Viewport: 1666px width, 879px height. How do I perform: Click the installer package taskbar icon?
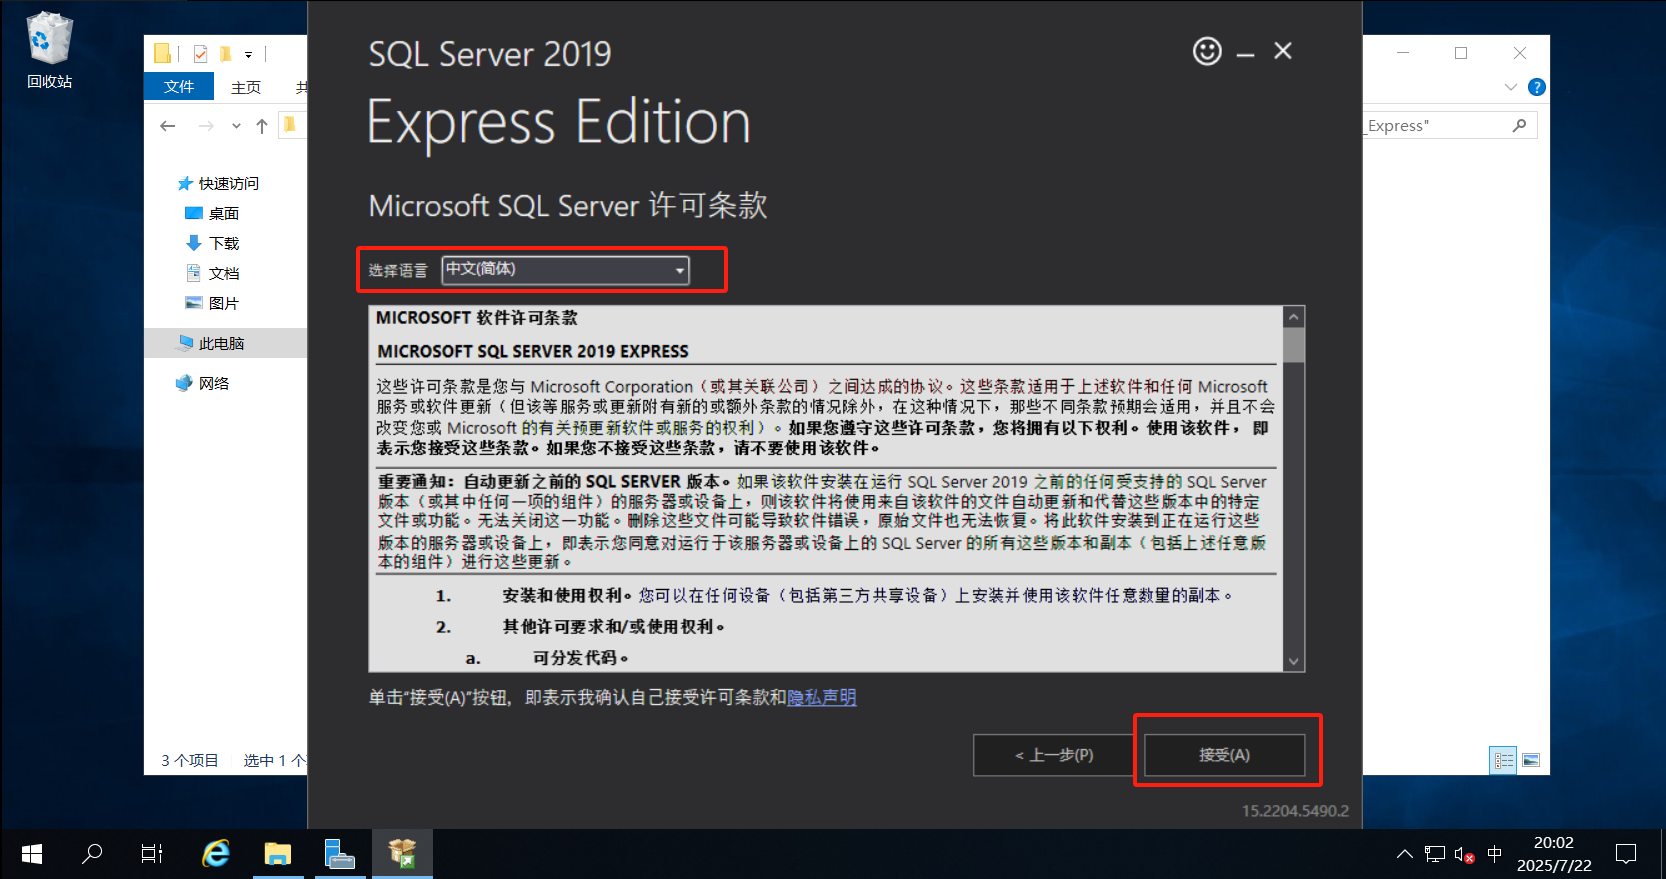(403, 854)
